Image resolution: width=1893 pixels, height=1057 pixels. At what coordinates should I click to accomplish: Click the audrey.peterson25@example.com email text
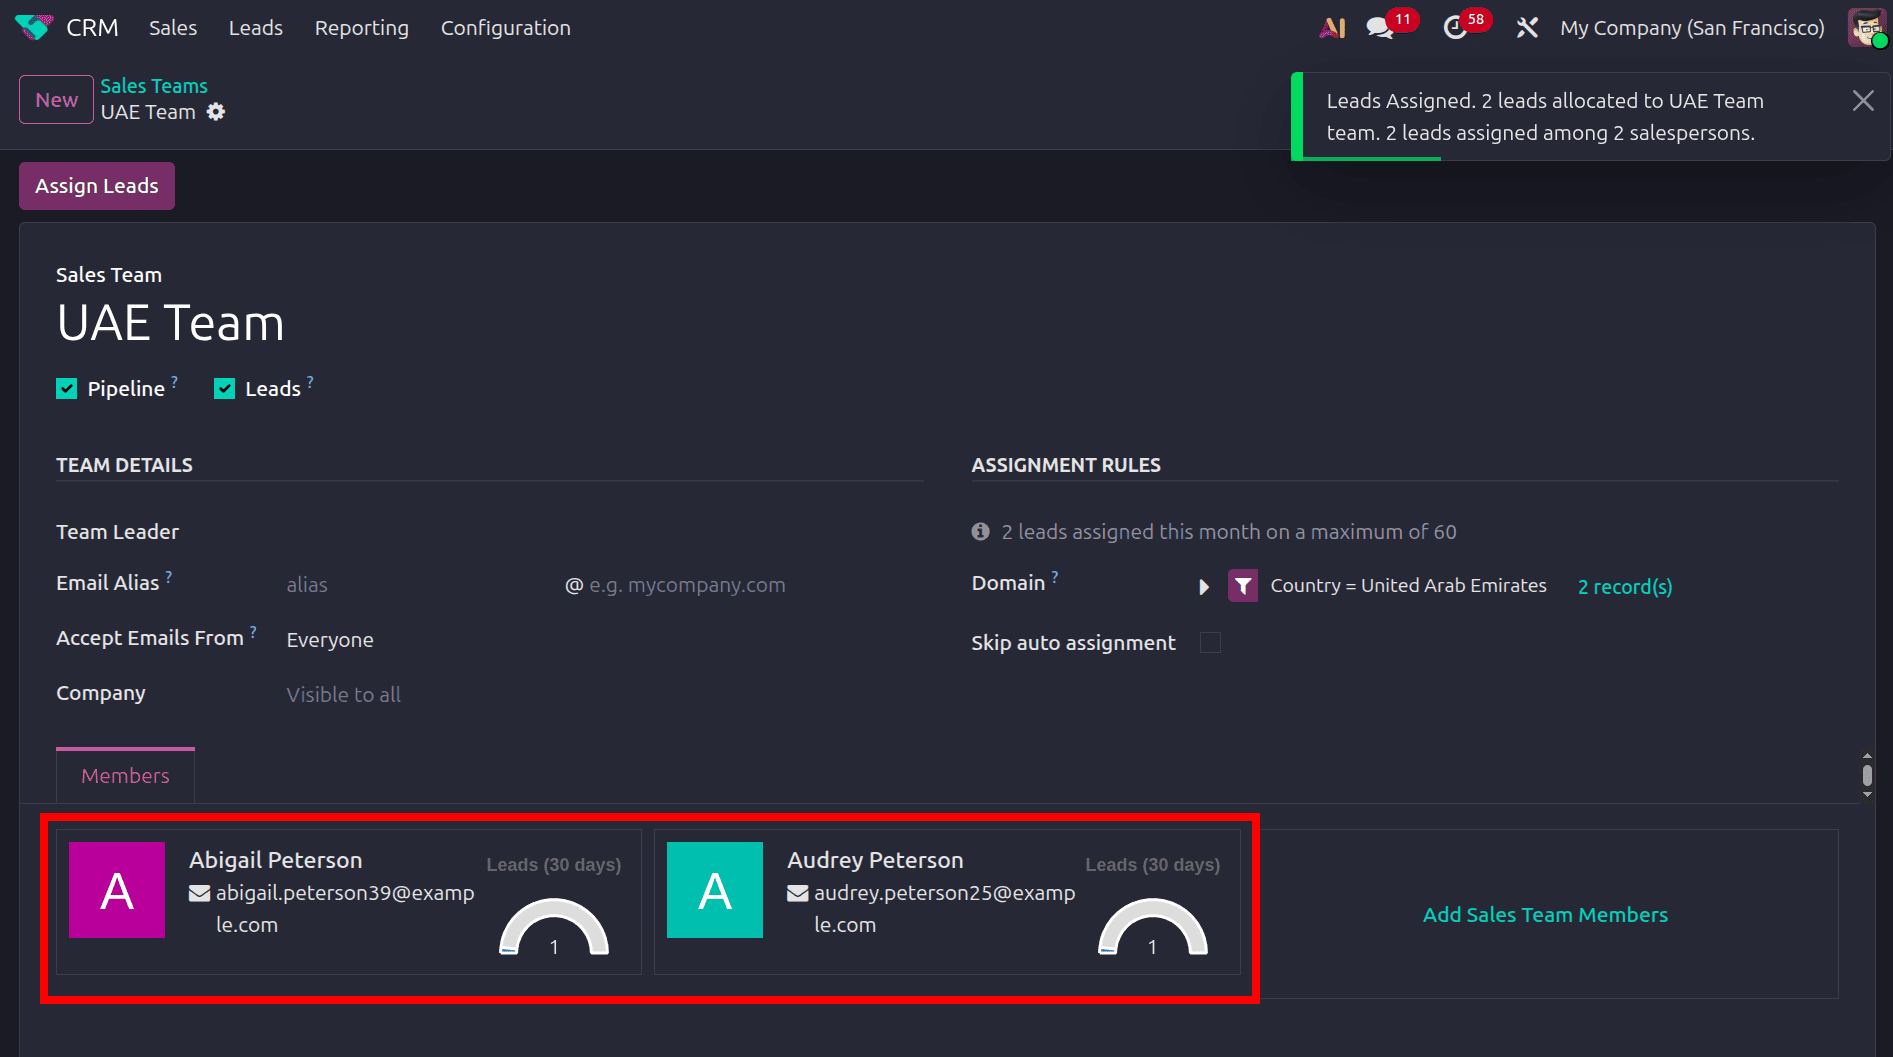(944, 909)
